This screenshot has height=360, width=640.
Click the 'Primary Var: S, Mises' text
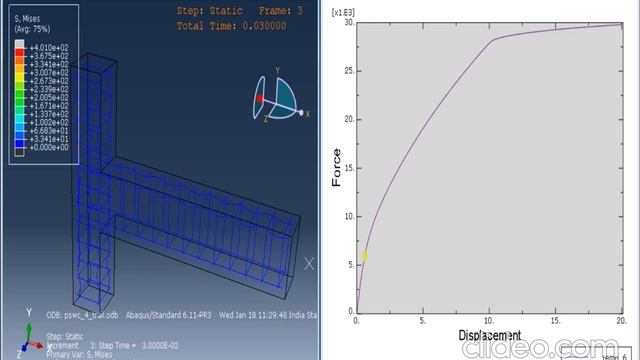pyautogui.click(x=79, y=355)
